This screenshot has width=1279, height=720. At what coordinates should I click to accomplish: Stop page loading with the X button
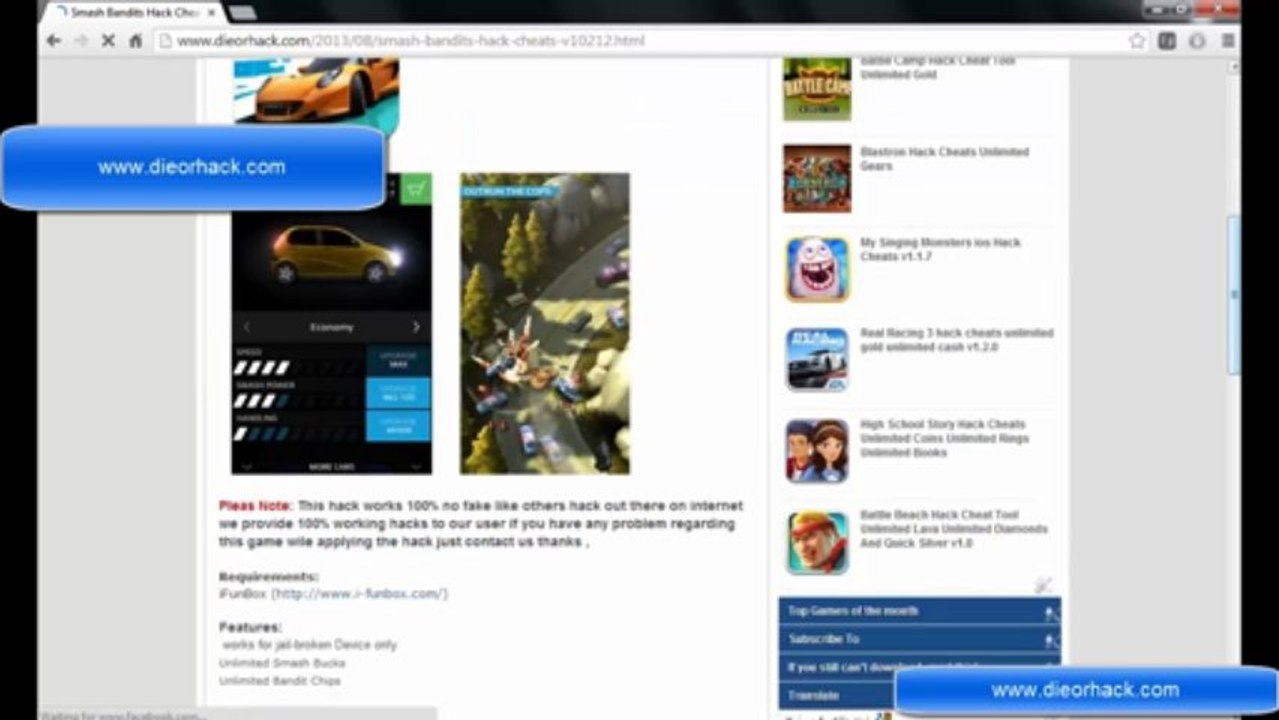109,41
